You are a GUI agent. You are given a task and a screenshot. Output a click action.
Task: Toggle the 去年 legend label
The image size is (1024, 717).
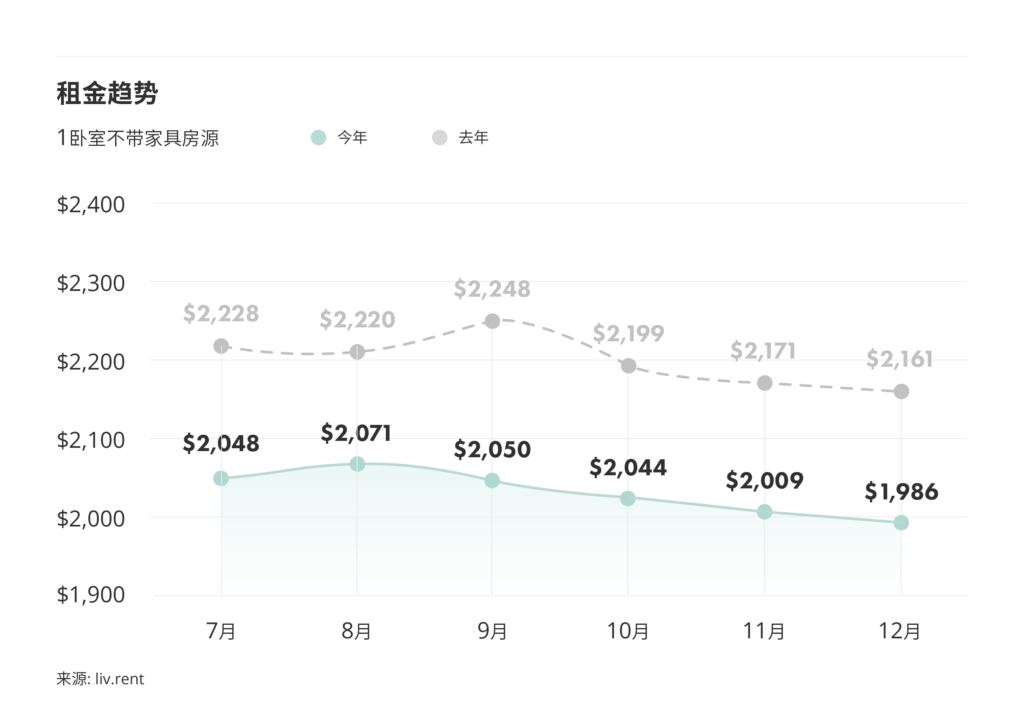474,138
